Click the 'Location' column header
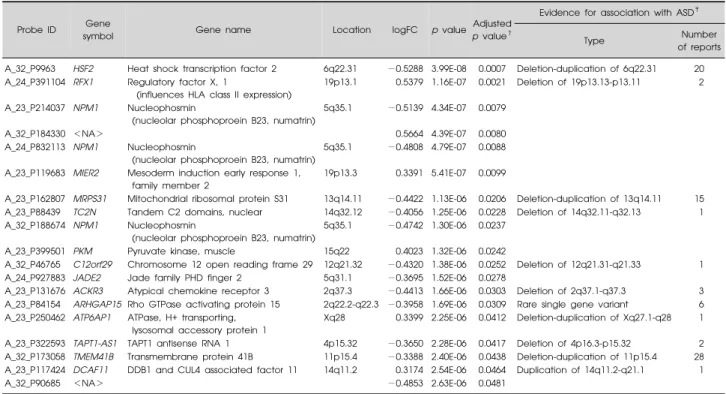 (x=351, y=30)
